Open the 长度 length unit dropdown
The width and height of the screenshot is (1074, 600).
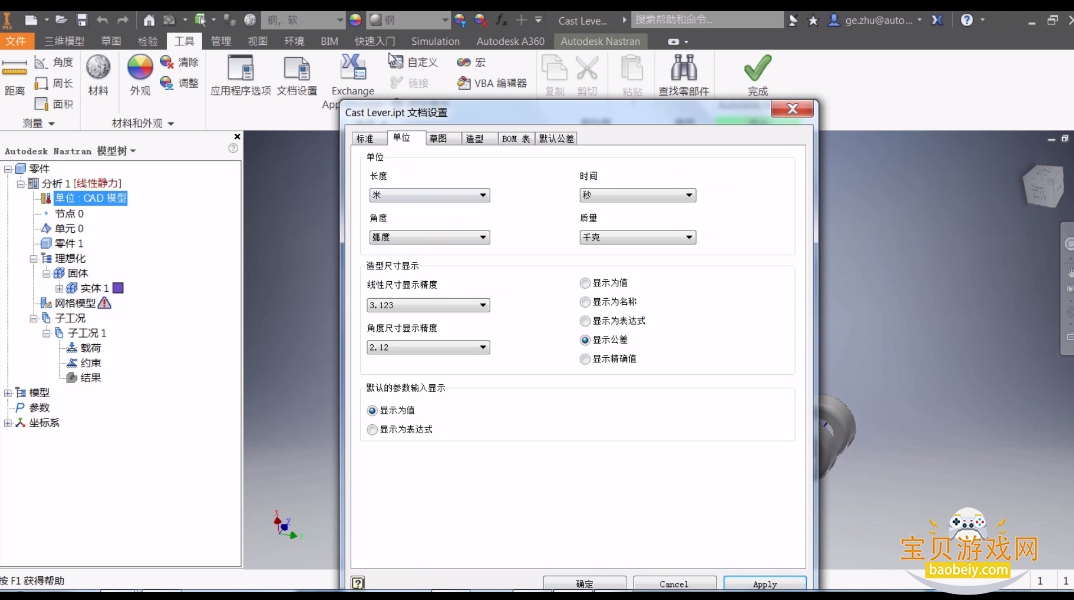pos(429,195)
